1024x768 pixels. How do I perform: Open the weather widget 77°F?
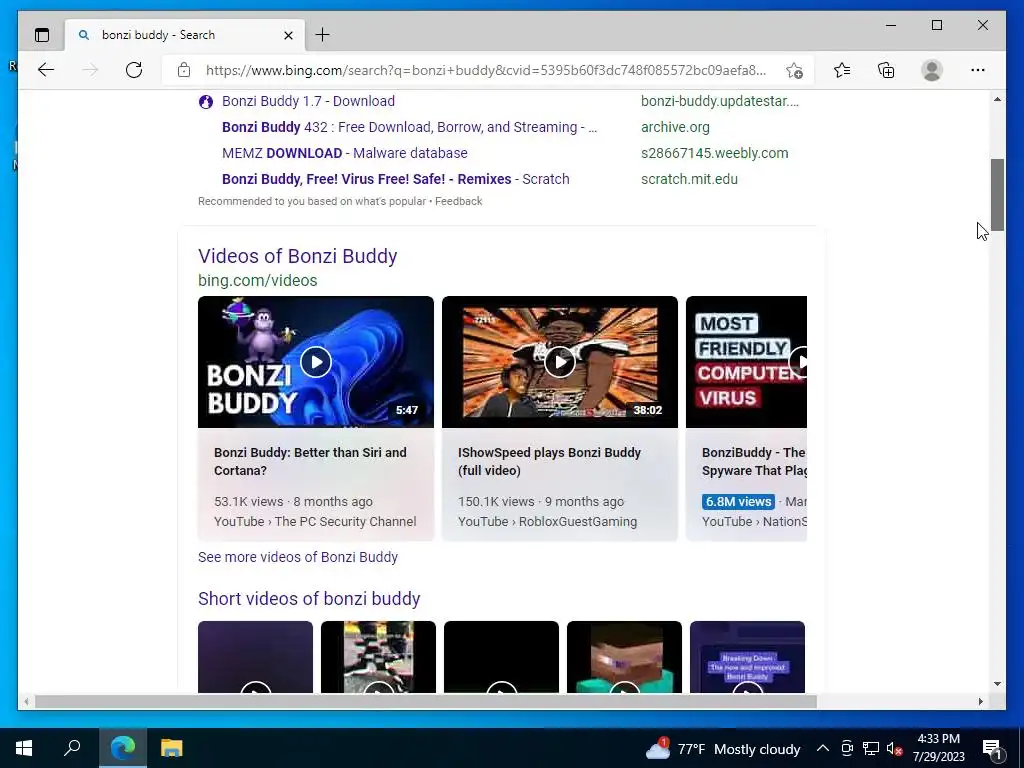pyautogui.click(x=723, y=749)
